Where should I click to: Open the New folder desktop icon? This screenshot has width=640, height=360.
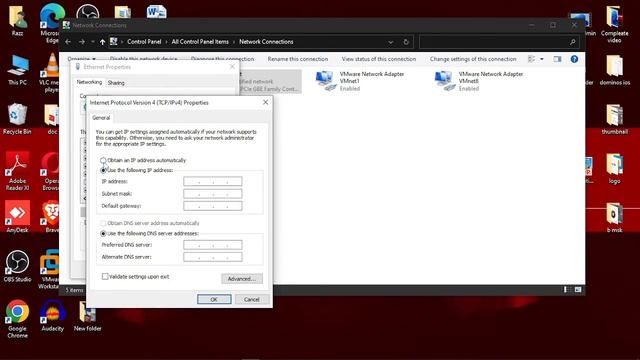point(87,316)
